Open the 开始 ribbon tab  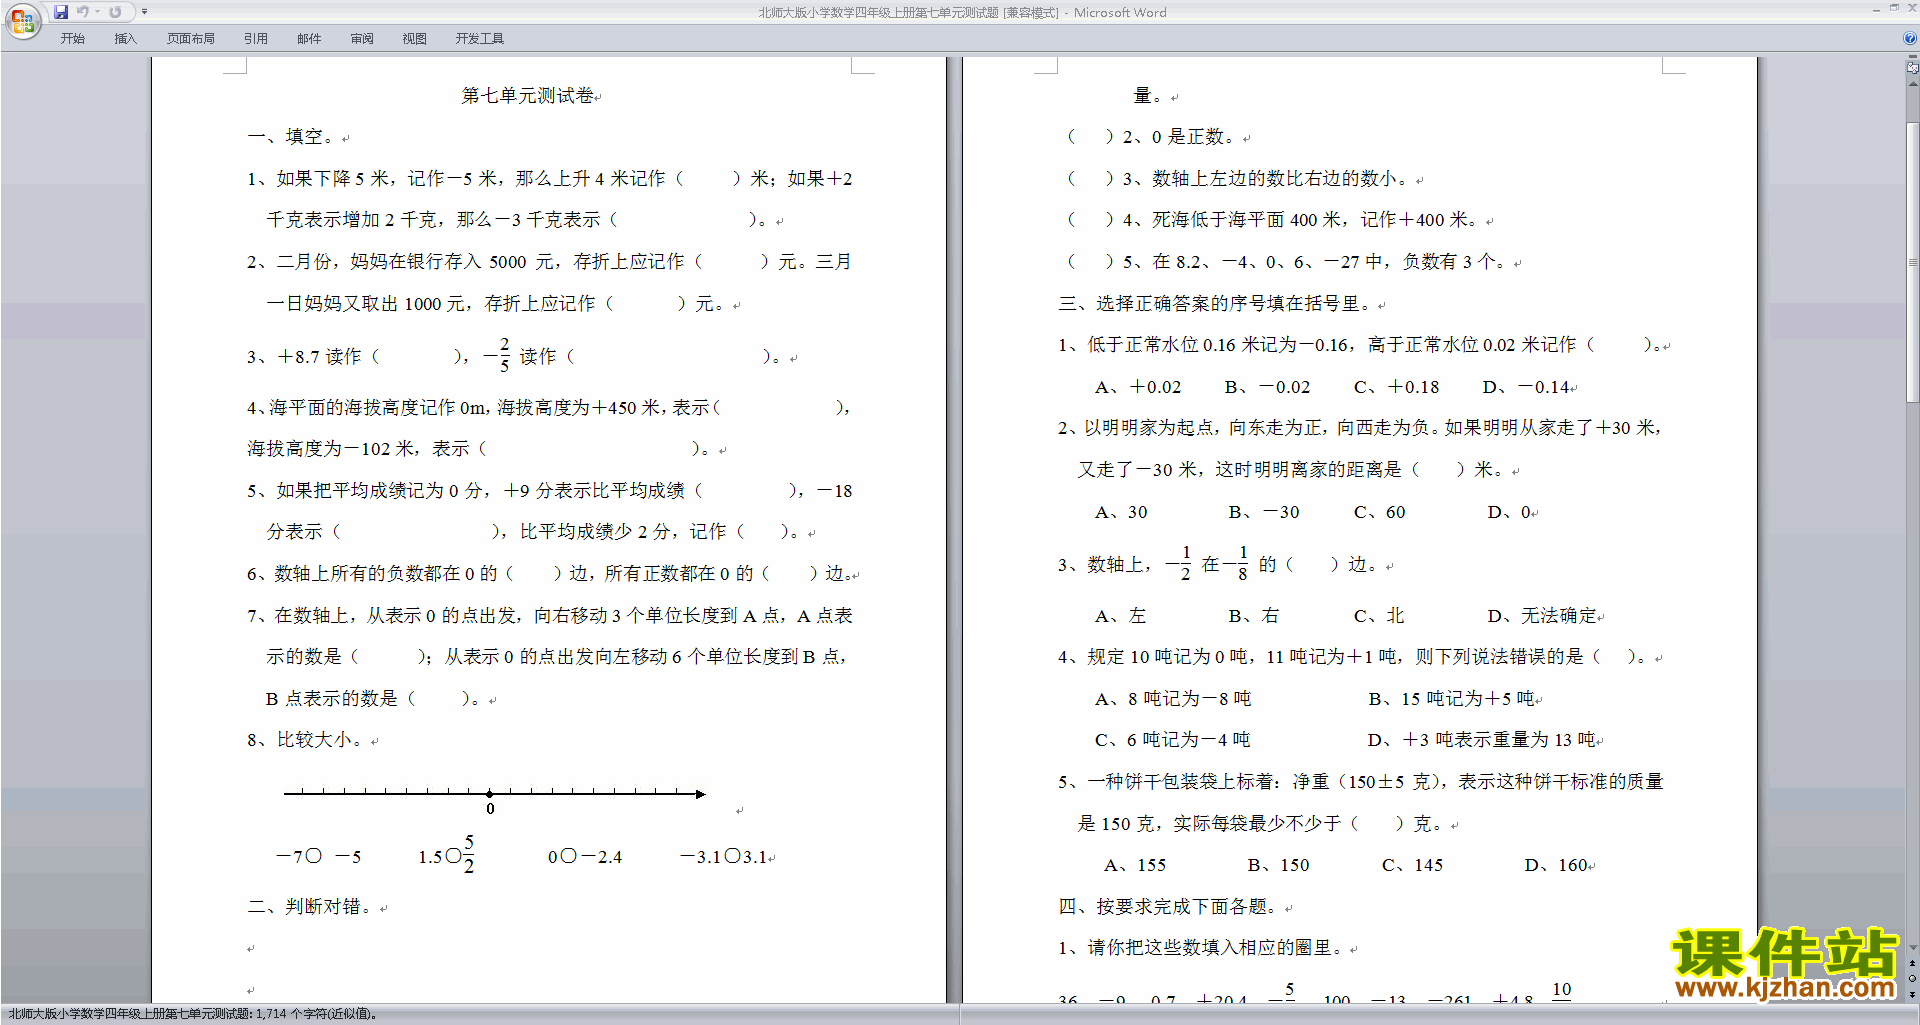(x=72, y=39)
